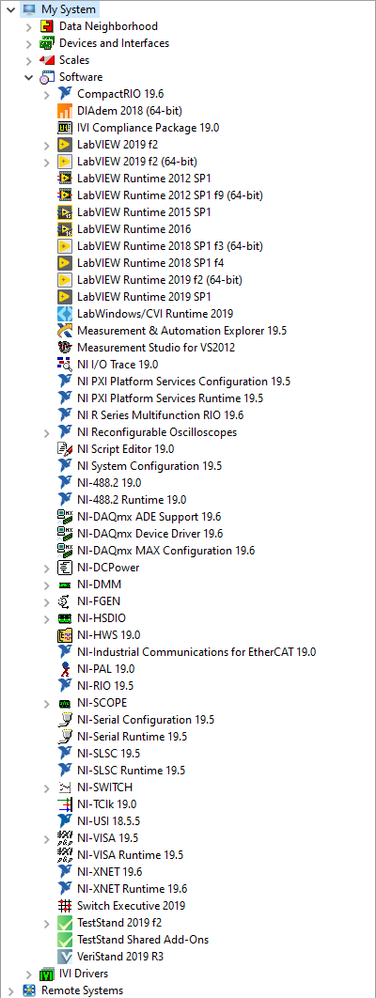Viewport: 376px width, 998px height.
Task: Expand the NI-VISA 19.5 entry
Action: [x=46, y=838]
